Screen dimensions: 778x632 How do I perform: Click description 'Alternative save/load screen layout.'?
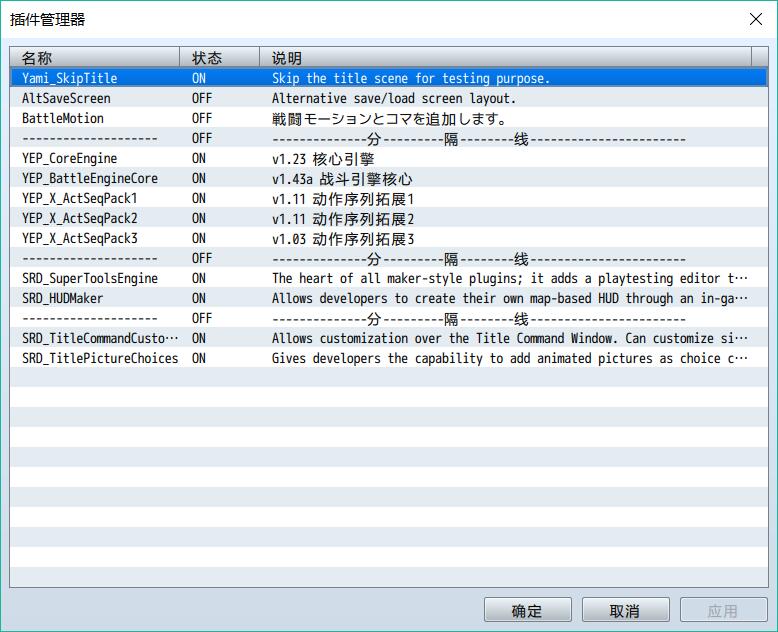pos(394,98)
